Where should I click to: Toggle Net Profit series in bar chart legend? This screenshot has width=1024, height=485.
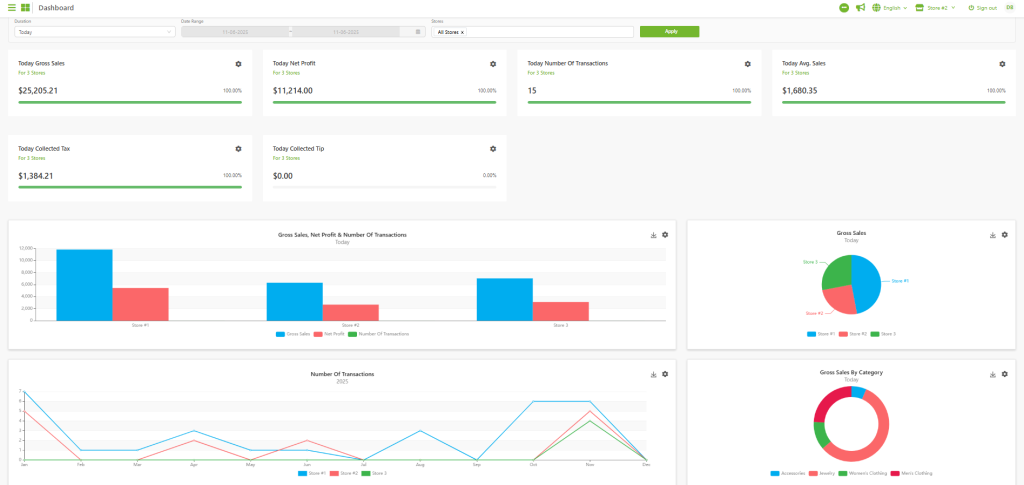pyautogui.click(x=330, y=334)
